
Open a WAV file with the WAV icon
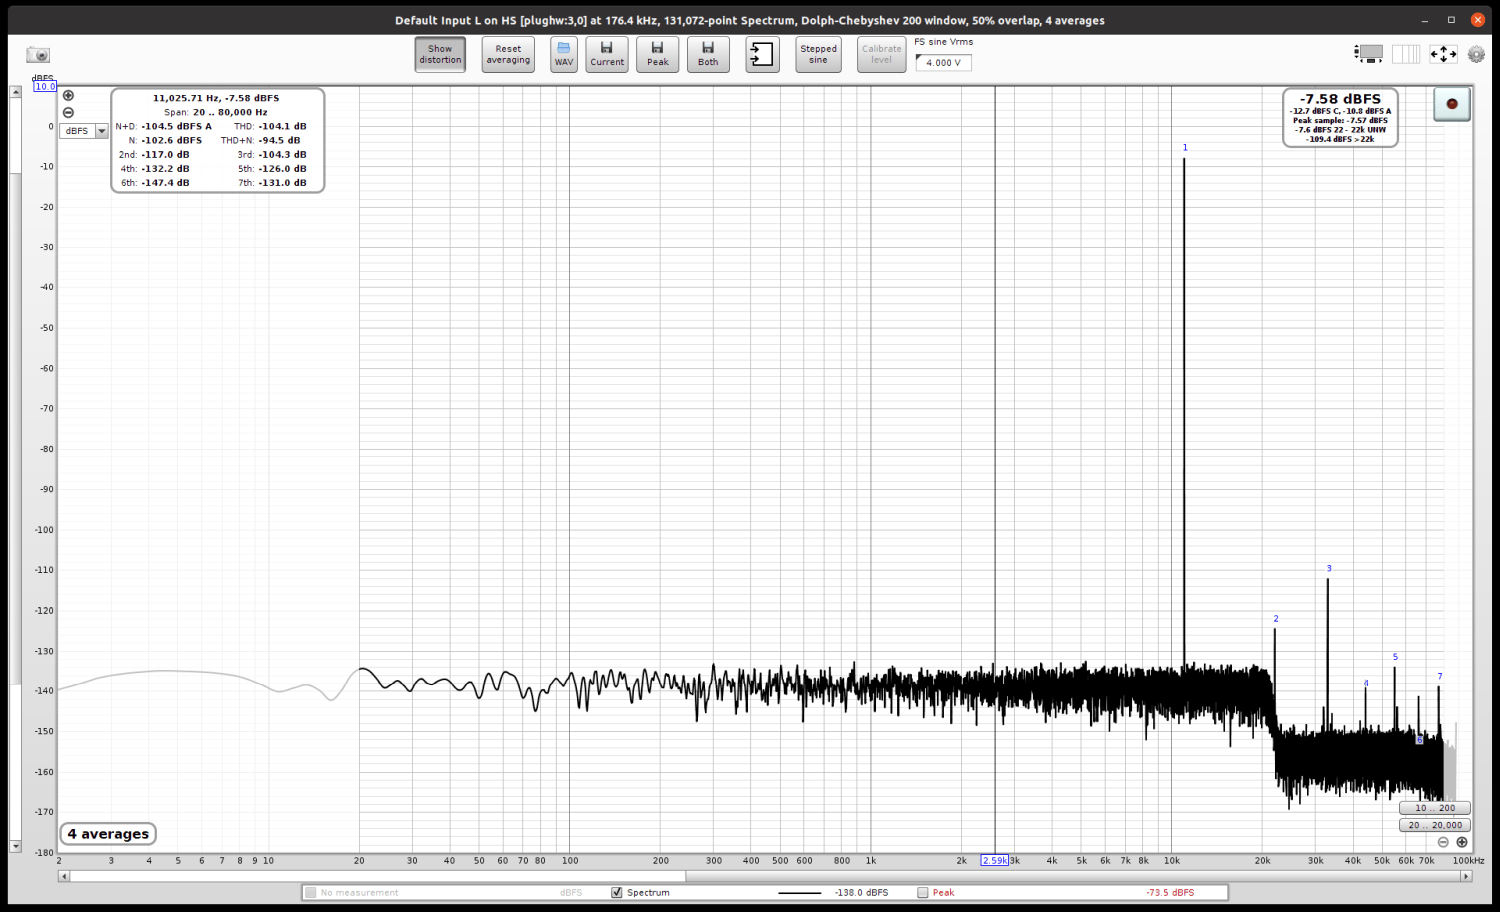[564, 54]
